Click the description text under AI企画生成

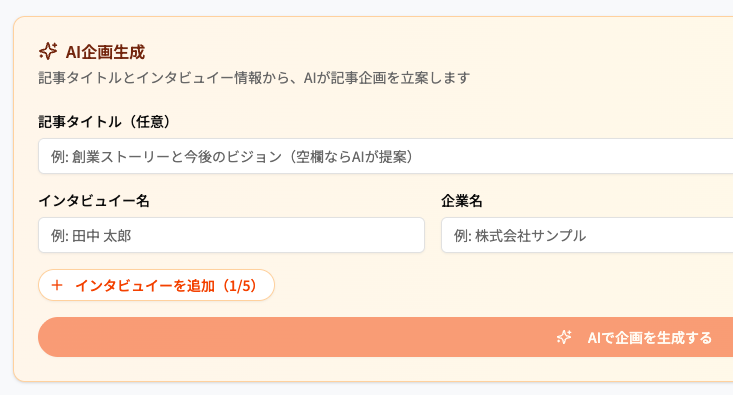(254, 78)
